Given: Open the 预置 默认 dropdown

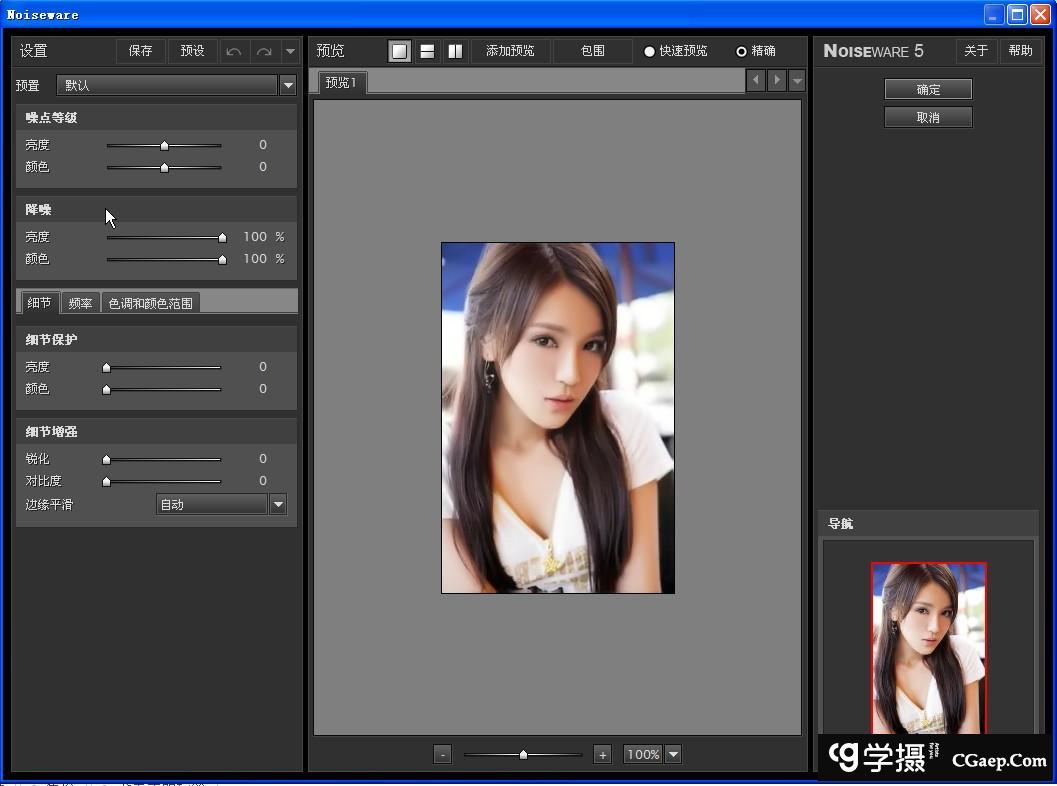Looking at the screenshot, I should coord(288,86).
